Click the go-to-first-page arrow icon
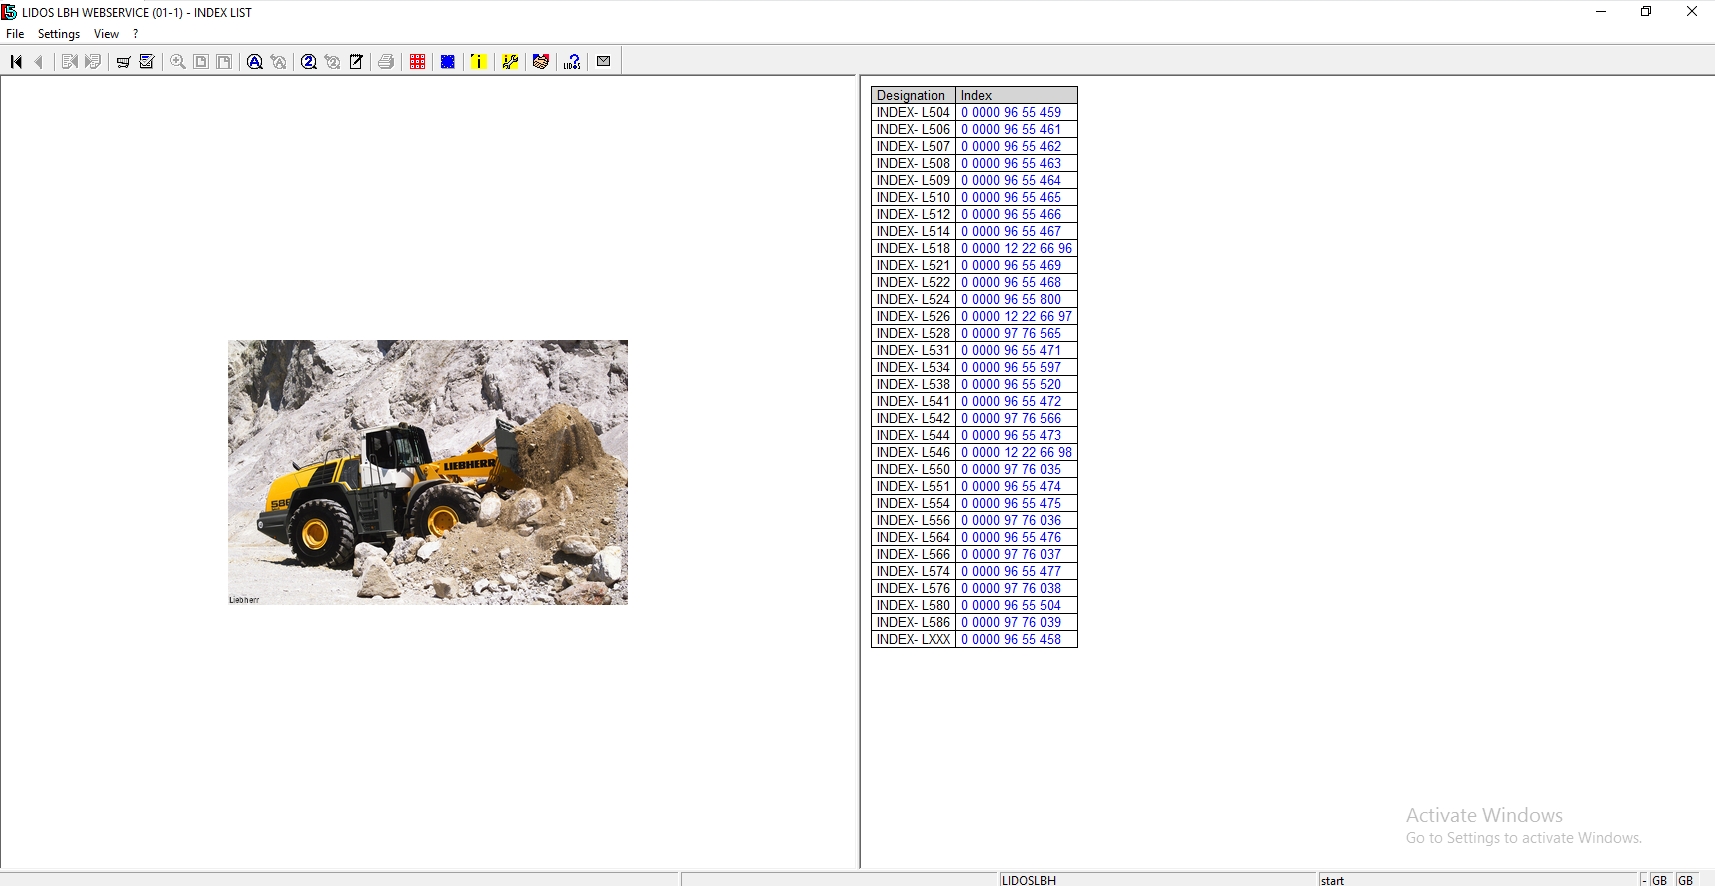Image resolution: width=1715 pixels, height=886 pixels. pos(16,62)
